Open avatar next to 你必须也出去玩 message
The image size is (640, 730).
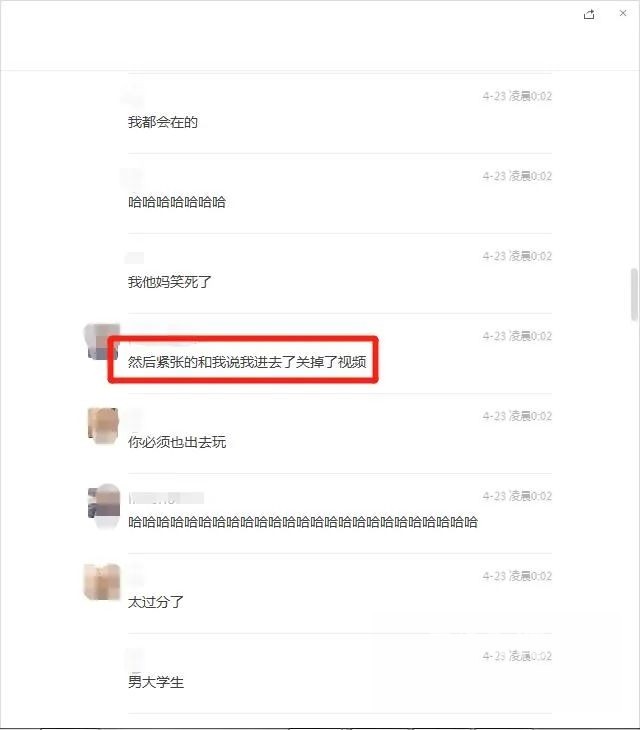[x=102, y=426]
